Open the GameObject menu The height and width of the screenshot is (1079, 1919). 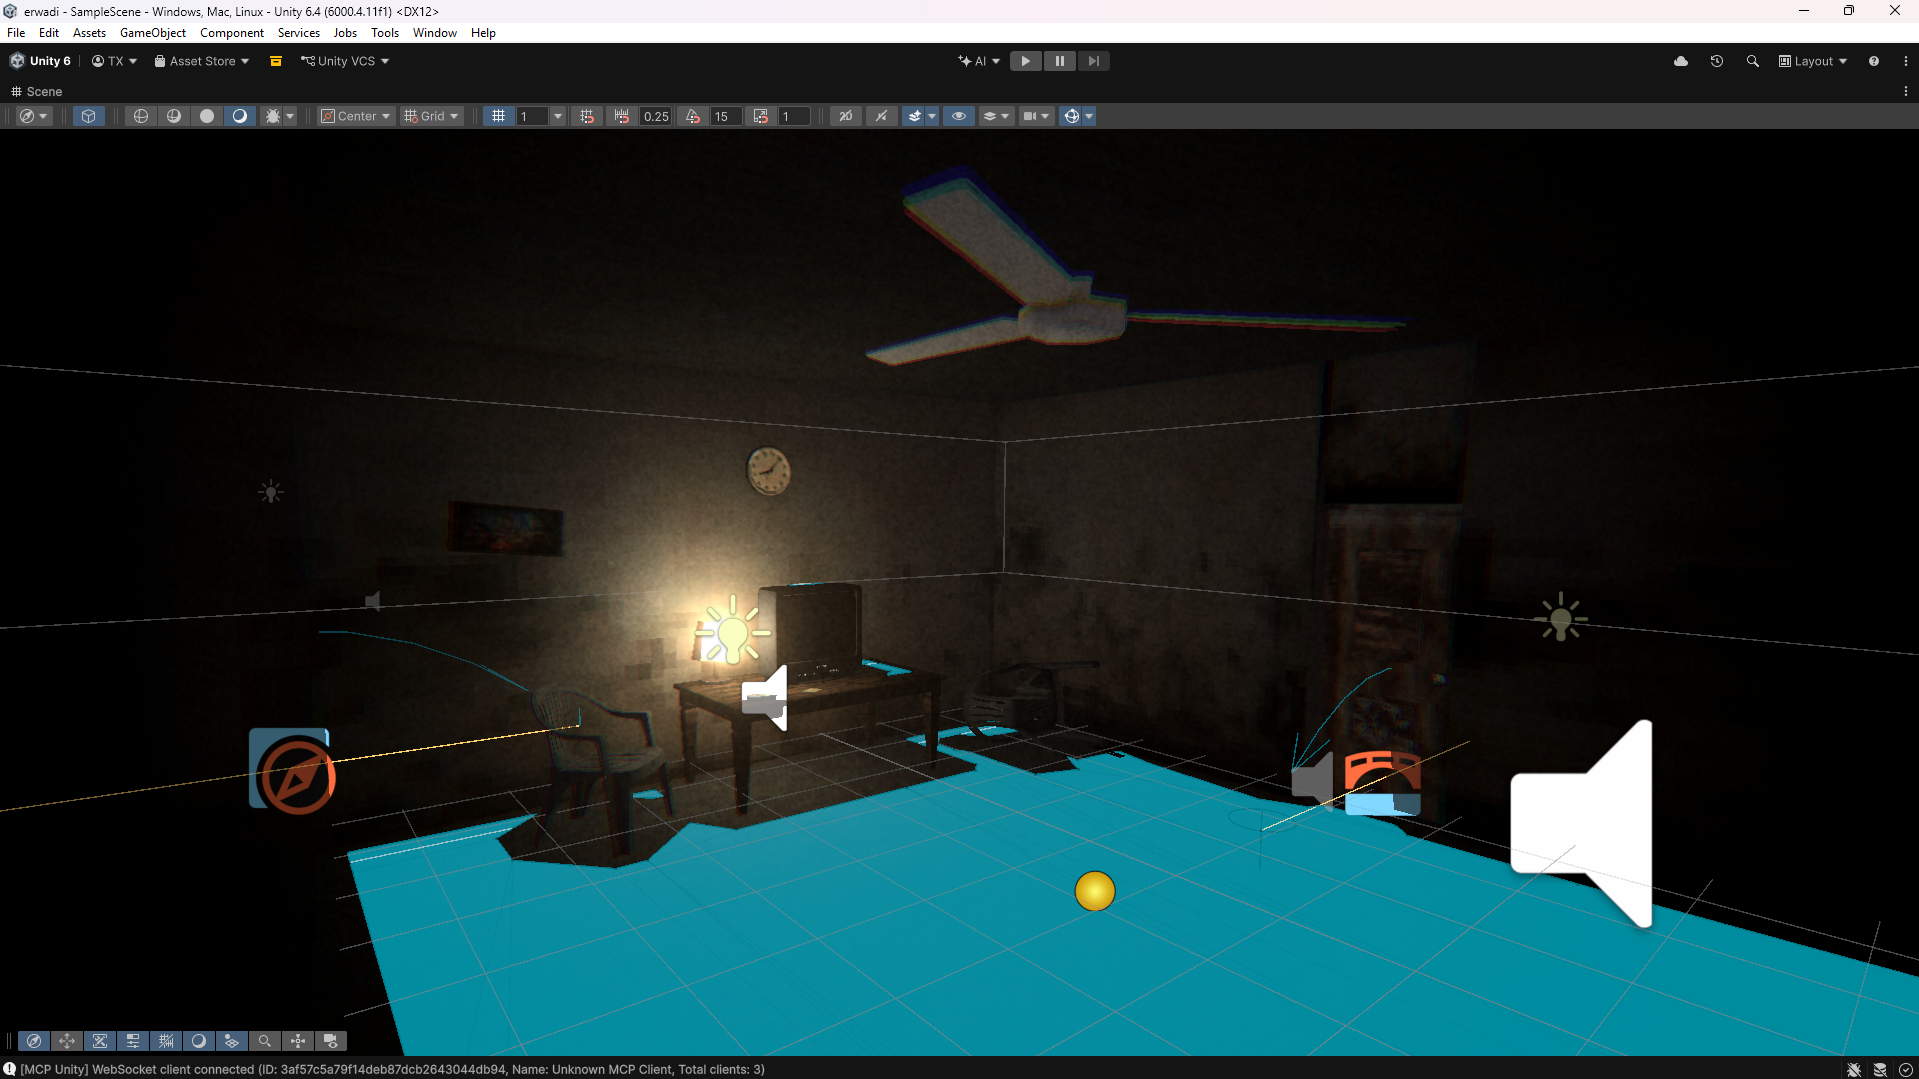coord(153,33)
